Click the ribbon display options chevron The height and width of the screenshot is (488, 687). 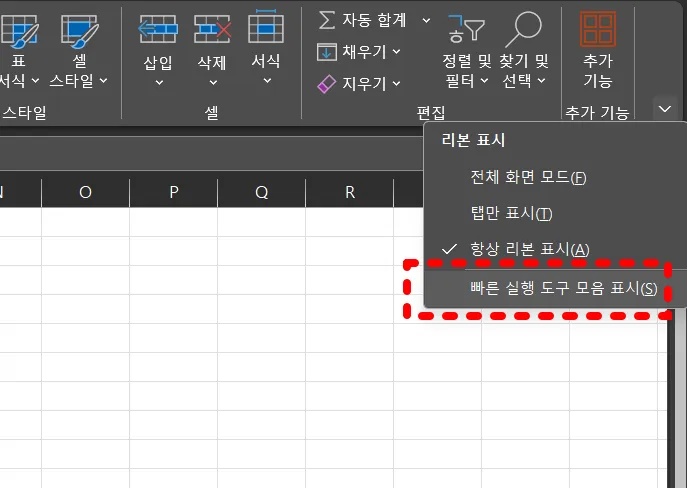[x=665, y=109]
